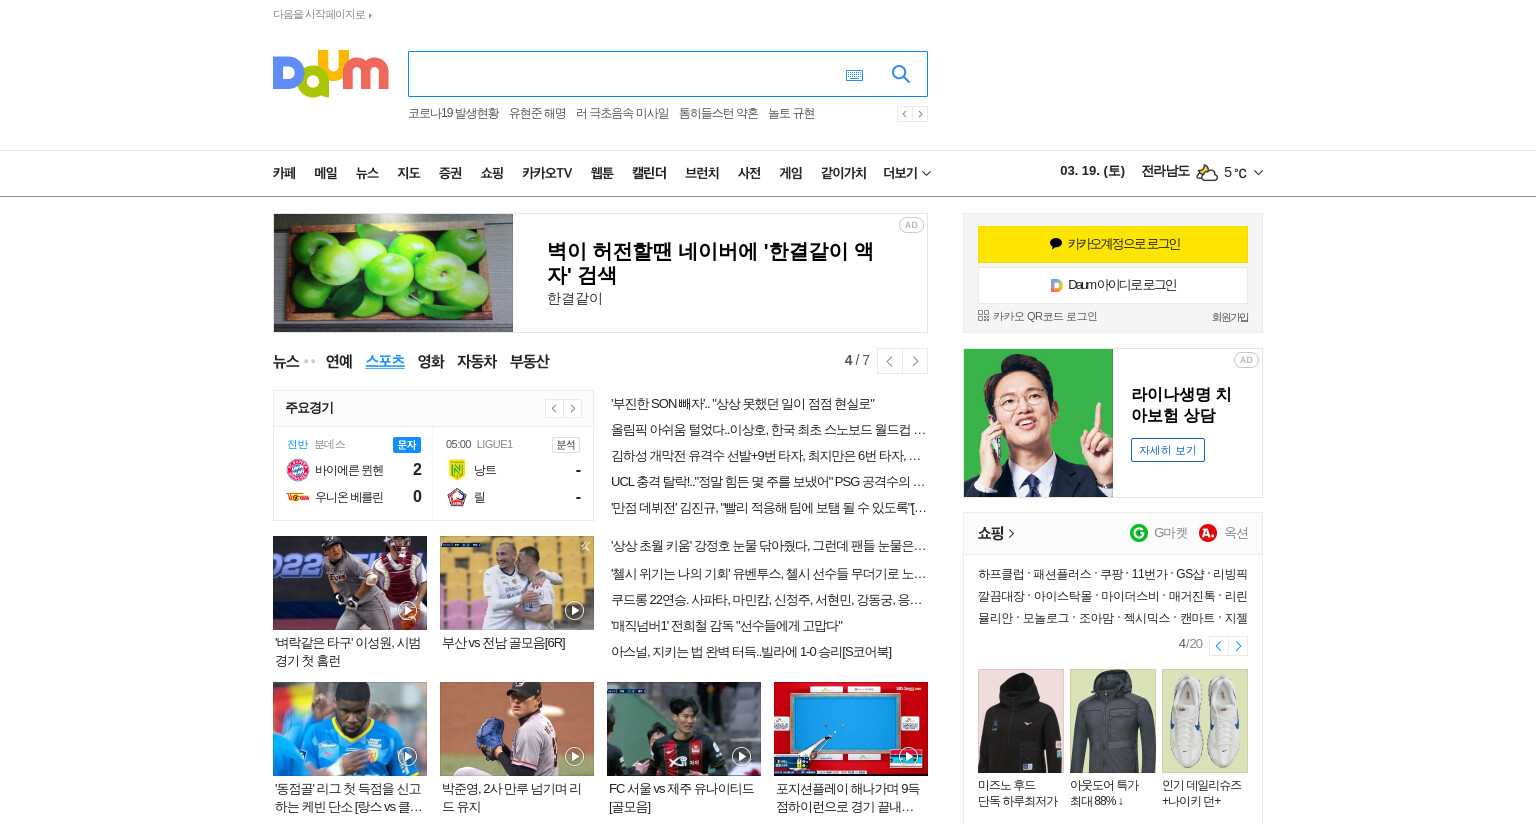The width and height of the screenshot is (1536, 824).
Task: Open the 카페 menu item
Action: (284, 173)
